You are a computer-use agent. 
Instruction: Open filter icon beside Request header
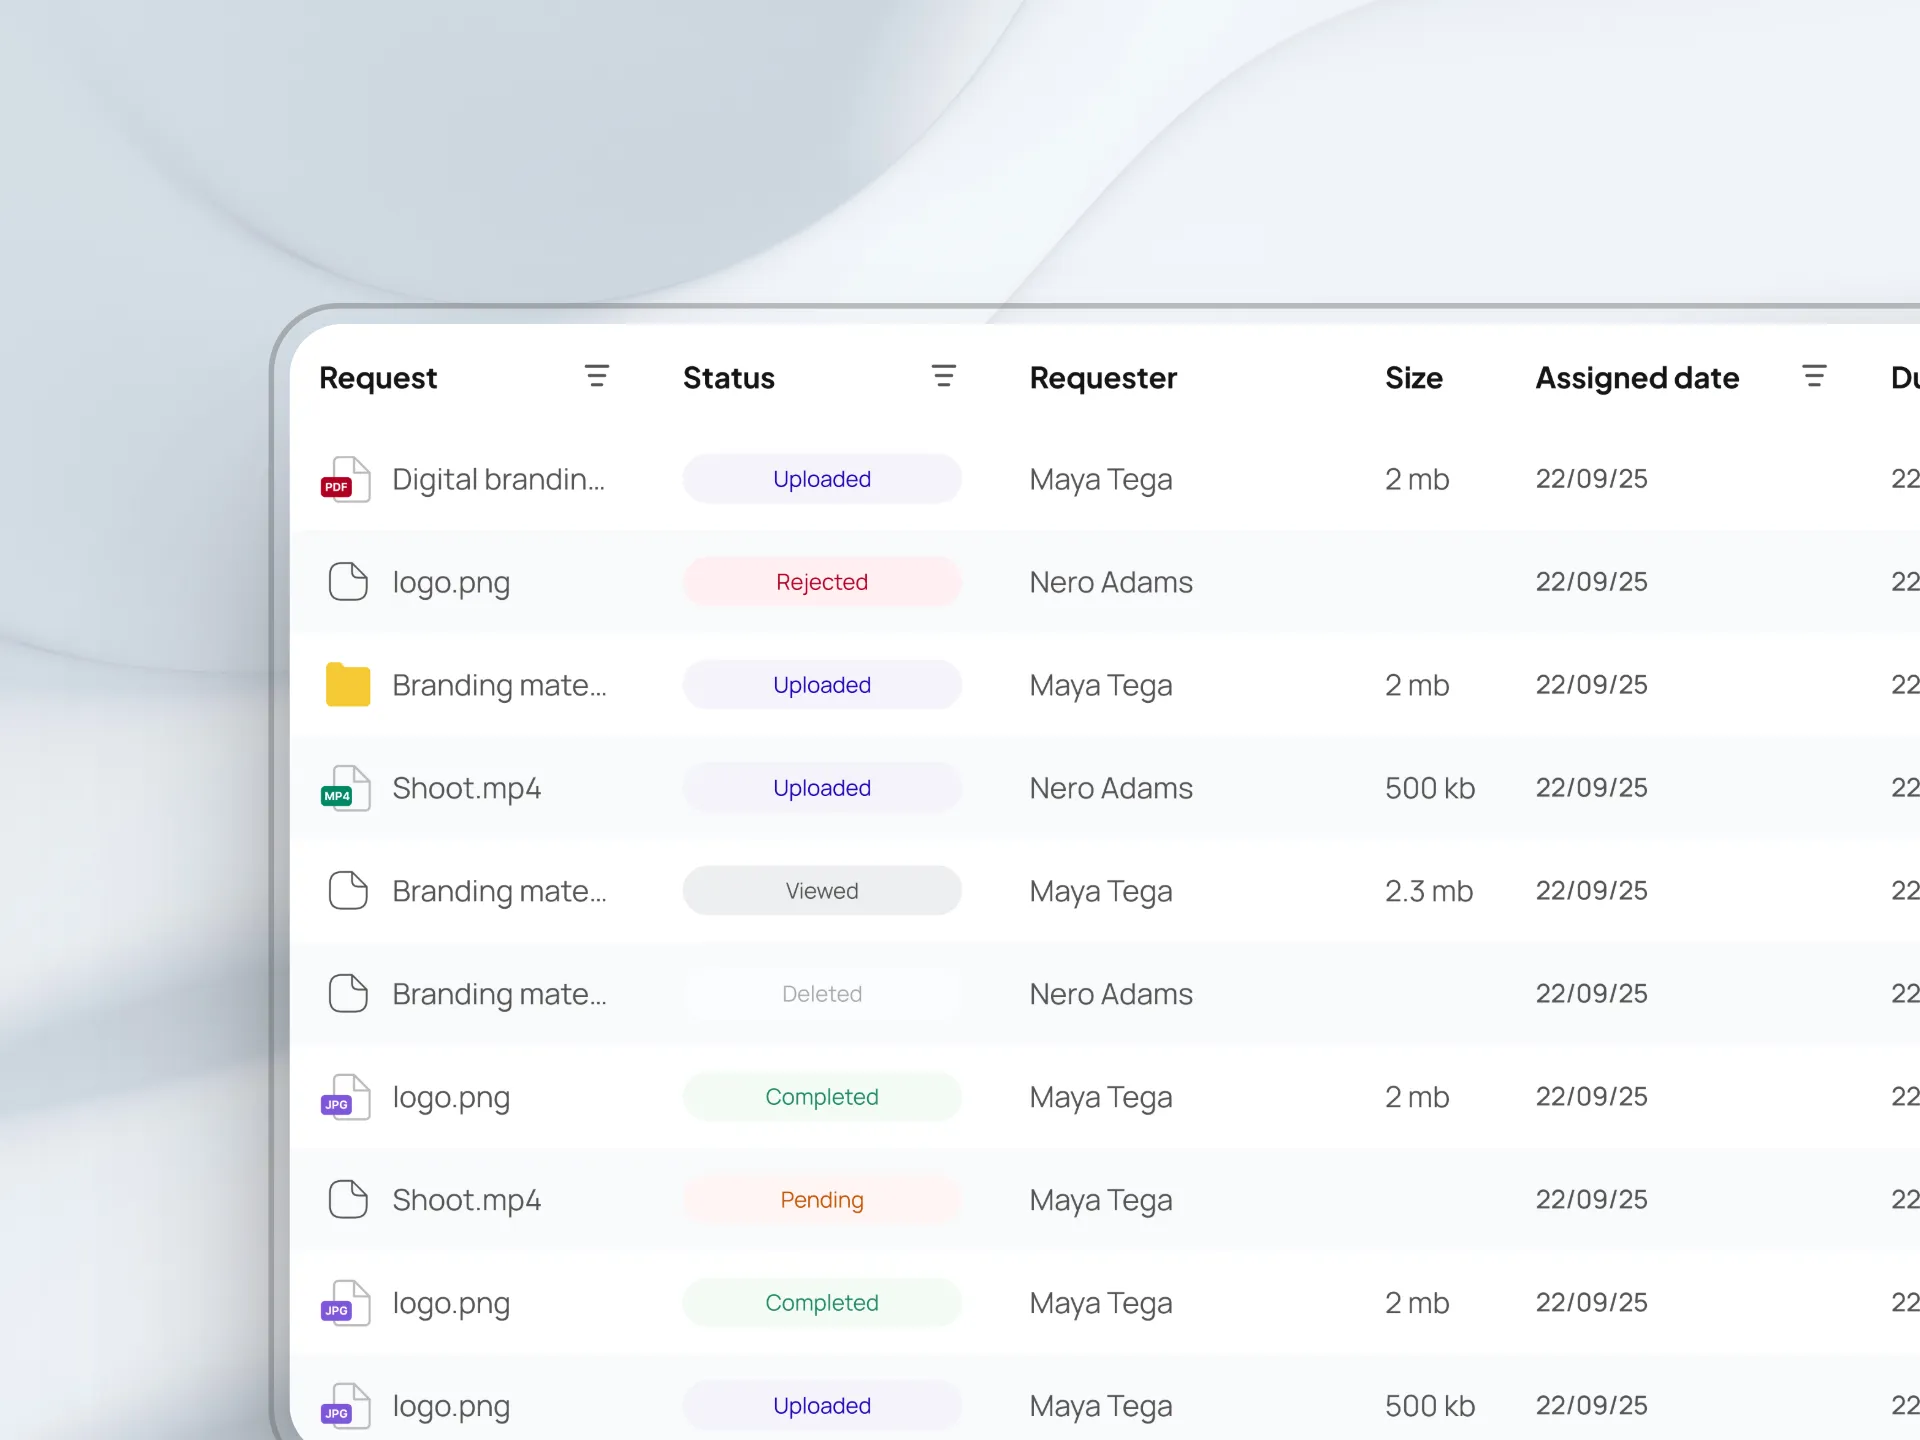tap(597, 377)
